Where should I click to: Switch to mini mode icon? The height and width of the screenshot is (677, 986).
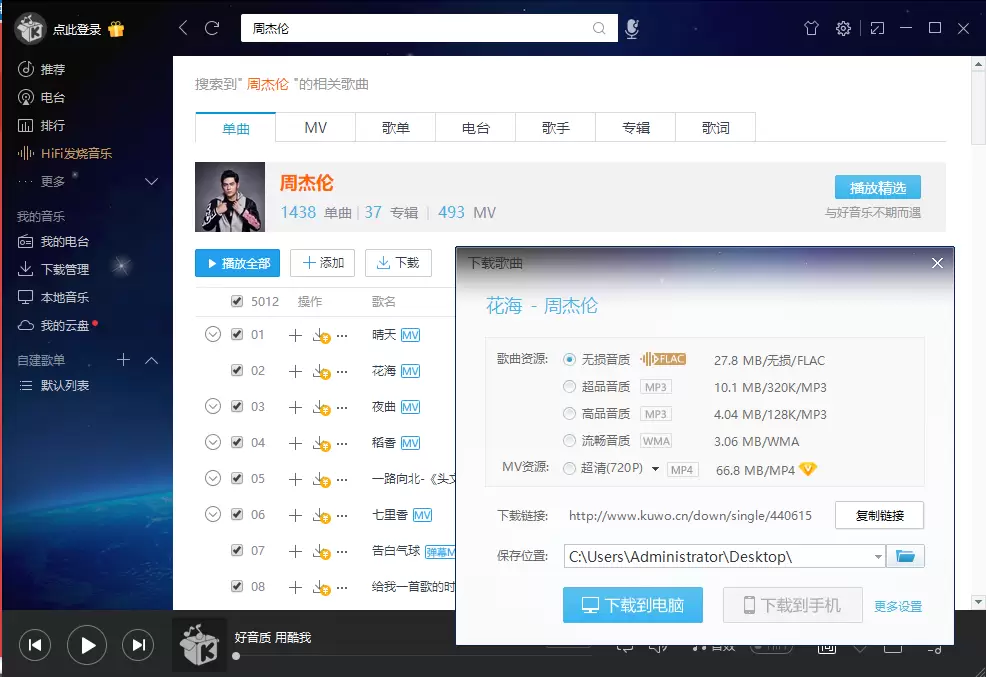(x=877, y=28)
